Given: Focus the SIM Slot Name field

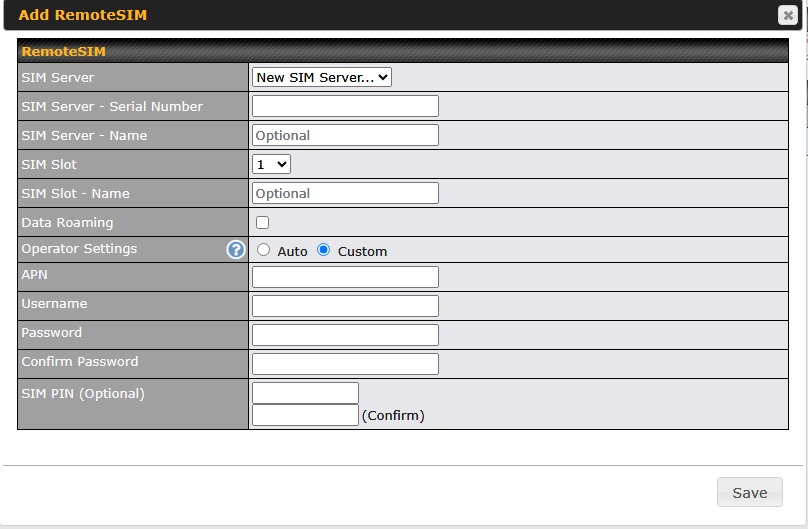Looking at the screenshot, I should (345, 193).
